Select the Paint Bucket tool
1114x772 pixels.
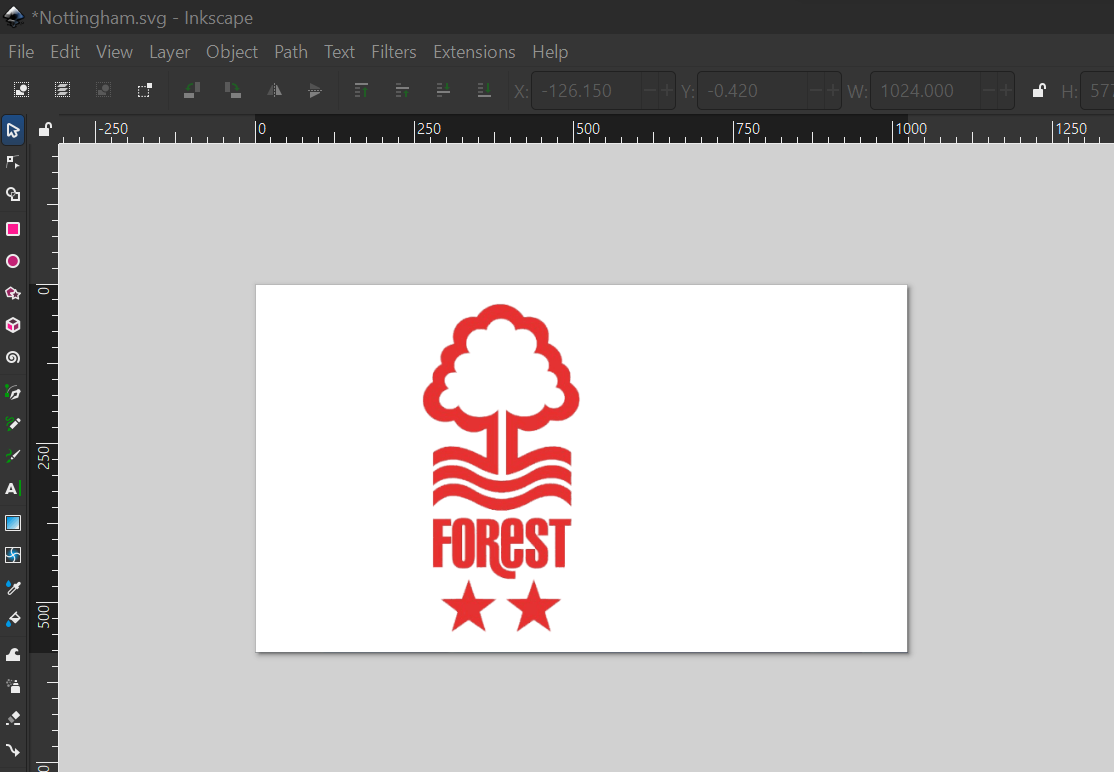[13, 619]
